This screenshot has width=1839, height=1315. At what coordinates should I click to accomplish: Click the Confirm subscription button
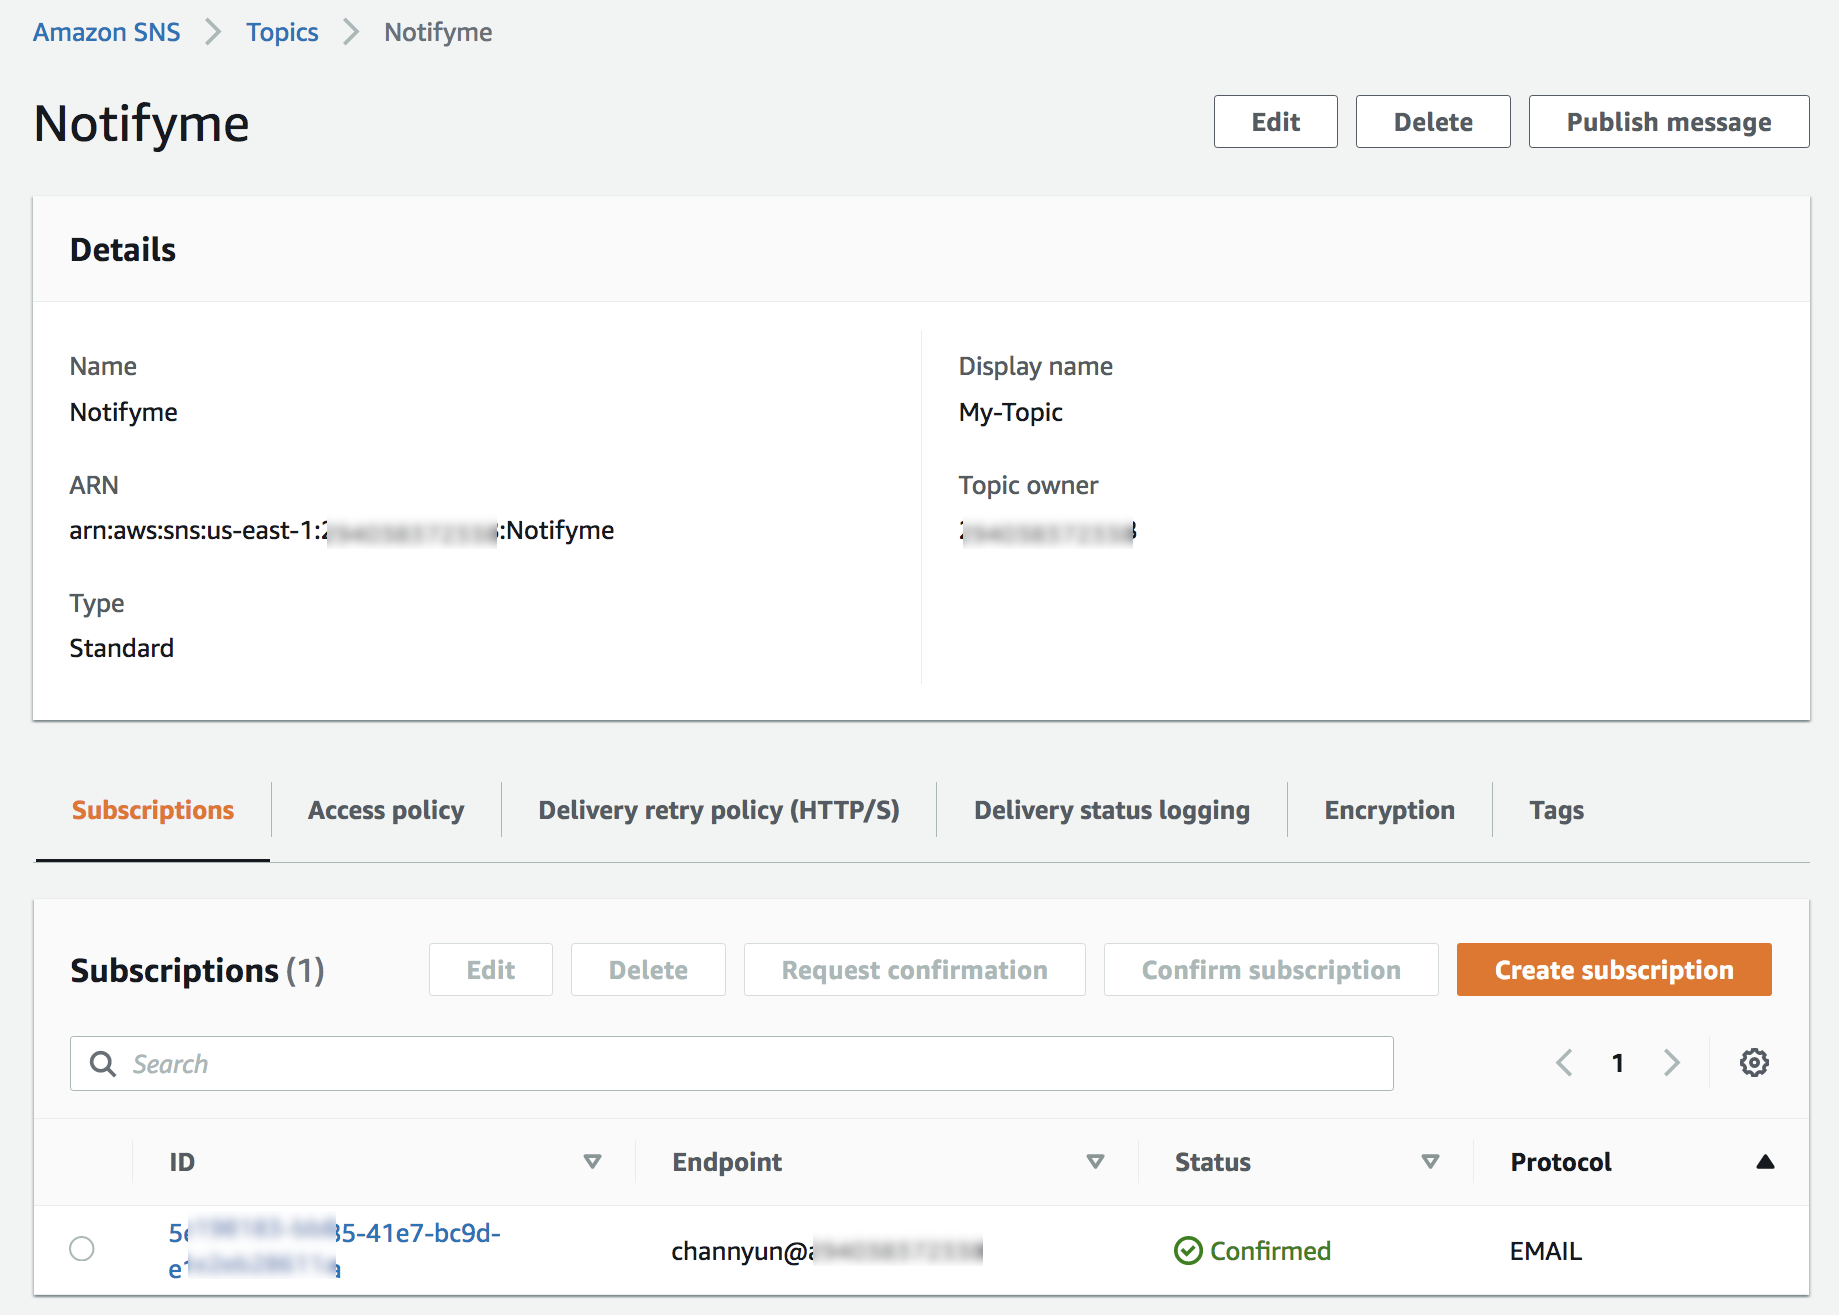click(x=1271, y=970)
